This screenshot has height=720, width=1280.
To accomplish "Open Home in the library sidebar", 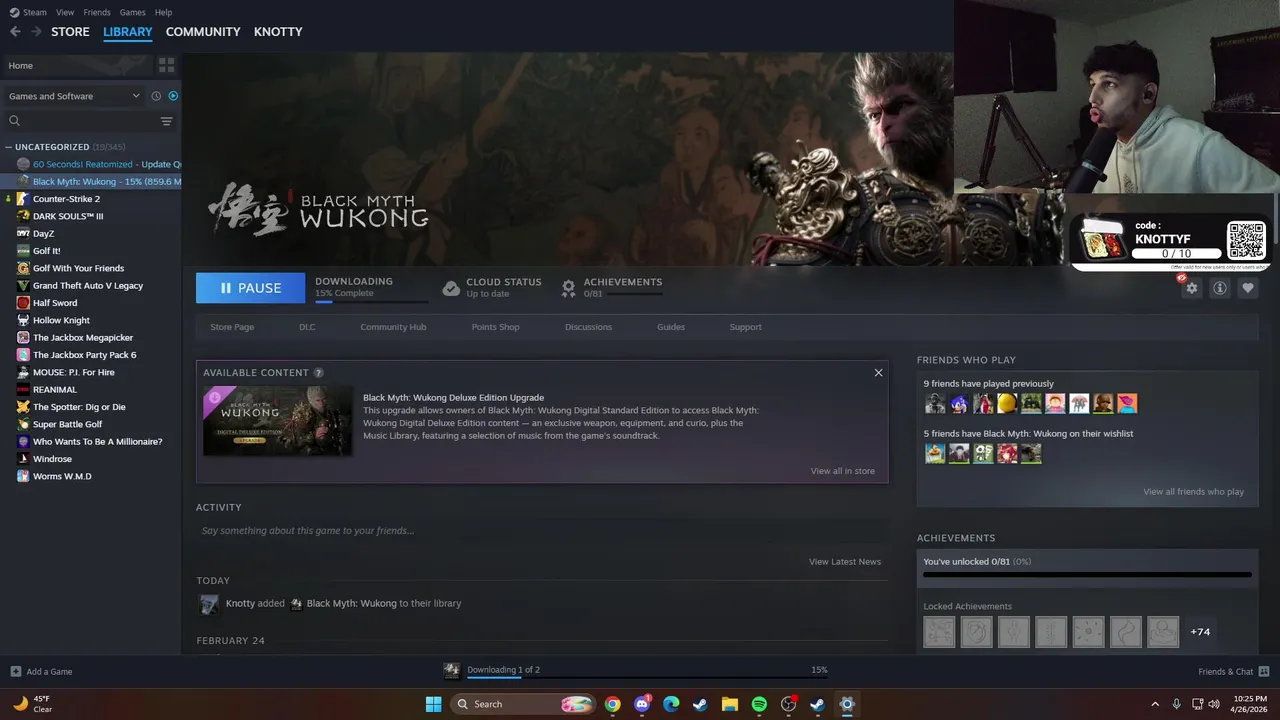I will pos(78,65).
